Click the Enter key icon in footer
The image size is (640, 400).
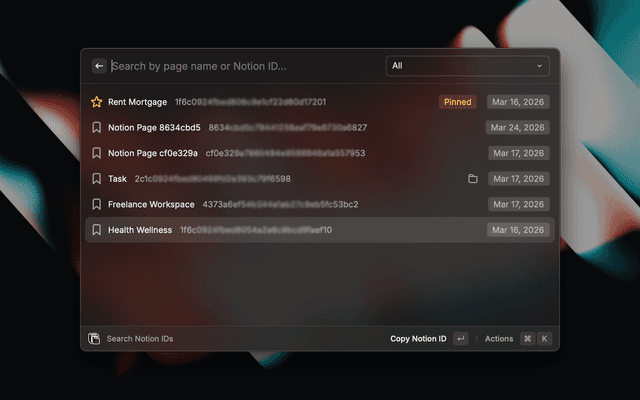point(460,339)
